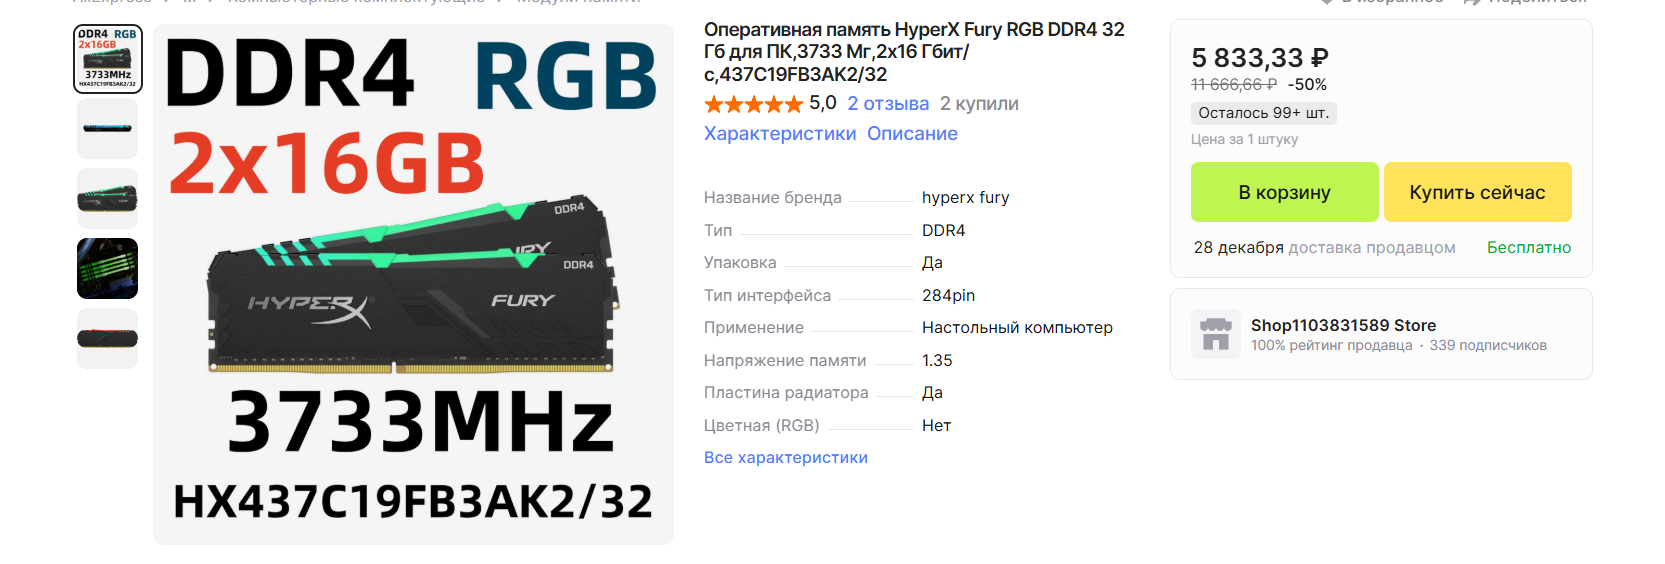The height and width of the screenshot is (564, 1665).
Task: Click the main DDR4 RGB product image
Action: [413, 285]
